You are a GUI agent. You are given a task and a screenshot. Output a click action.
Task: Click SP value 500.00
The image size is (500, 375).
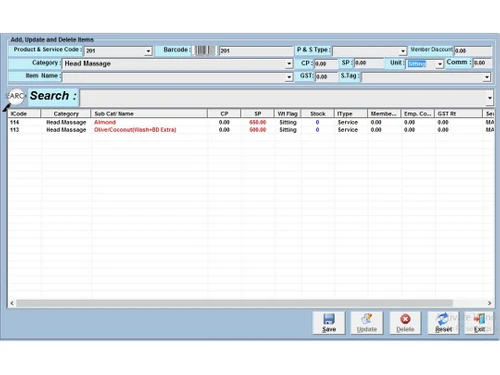[x=258, y=130]
